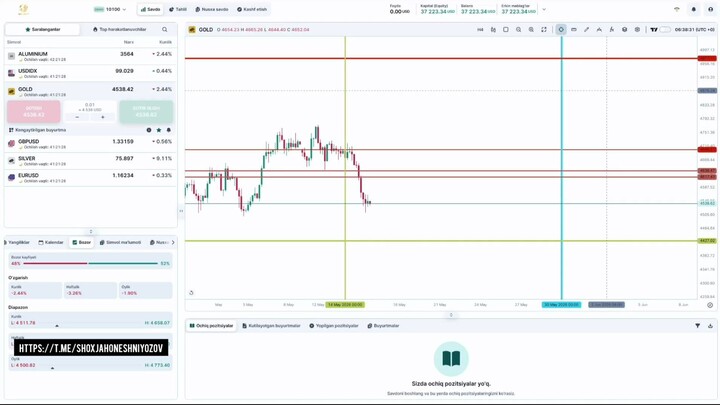Switch to the Savdo tab
The image size is (720, 405).
151,9
